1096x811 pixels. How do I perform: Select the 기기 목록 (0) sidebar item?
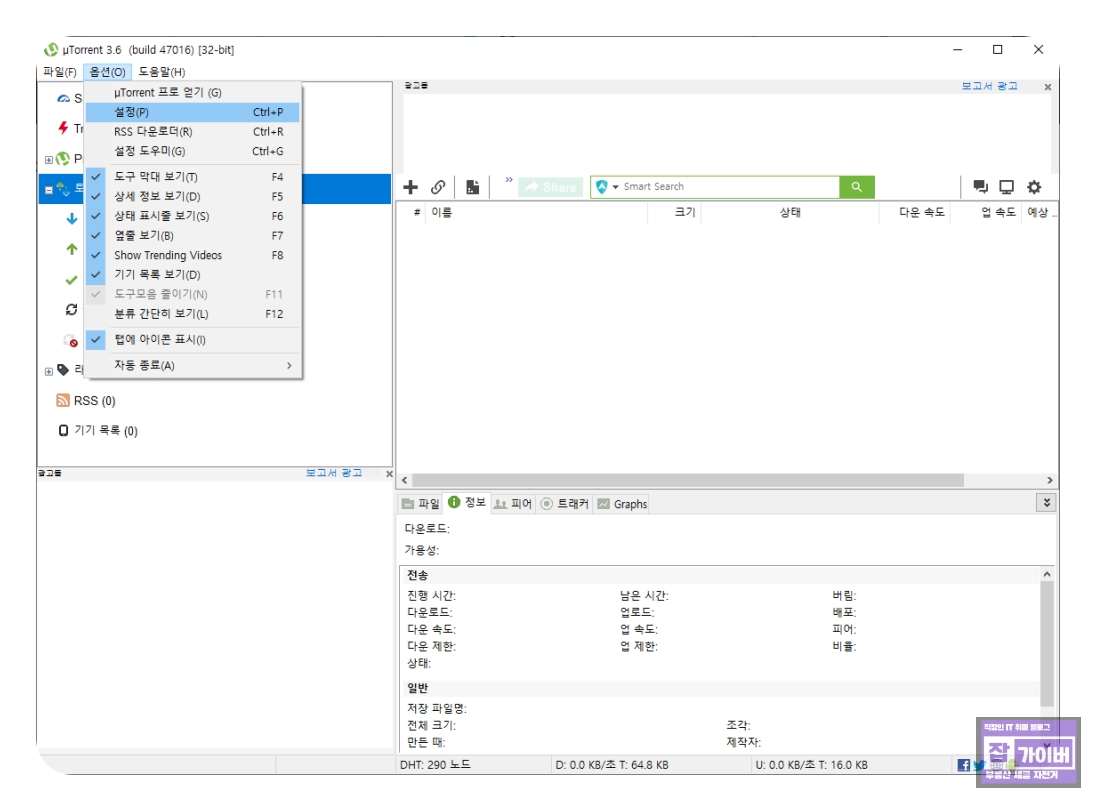(99, 431)
